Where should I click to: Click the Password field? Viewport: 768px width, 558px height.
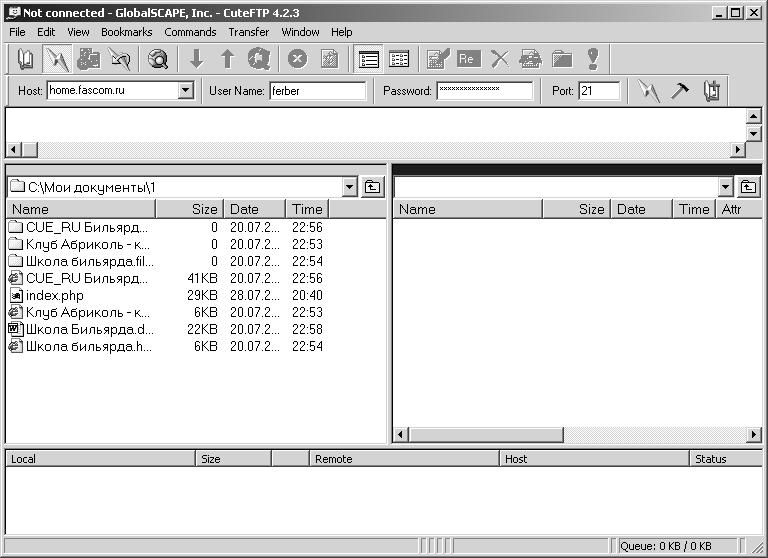click(484, 91)
